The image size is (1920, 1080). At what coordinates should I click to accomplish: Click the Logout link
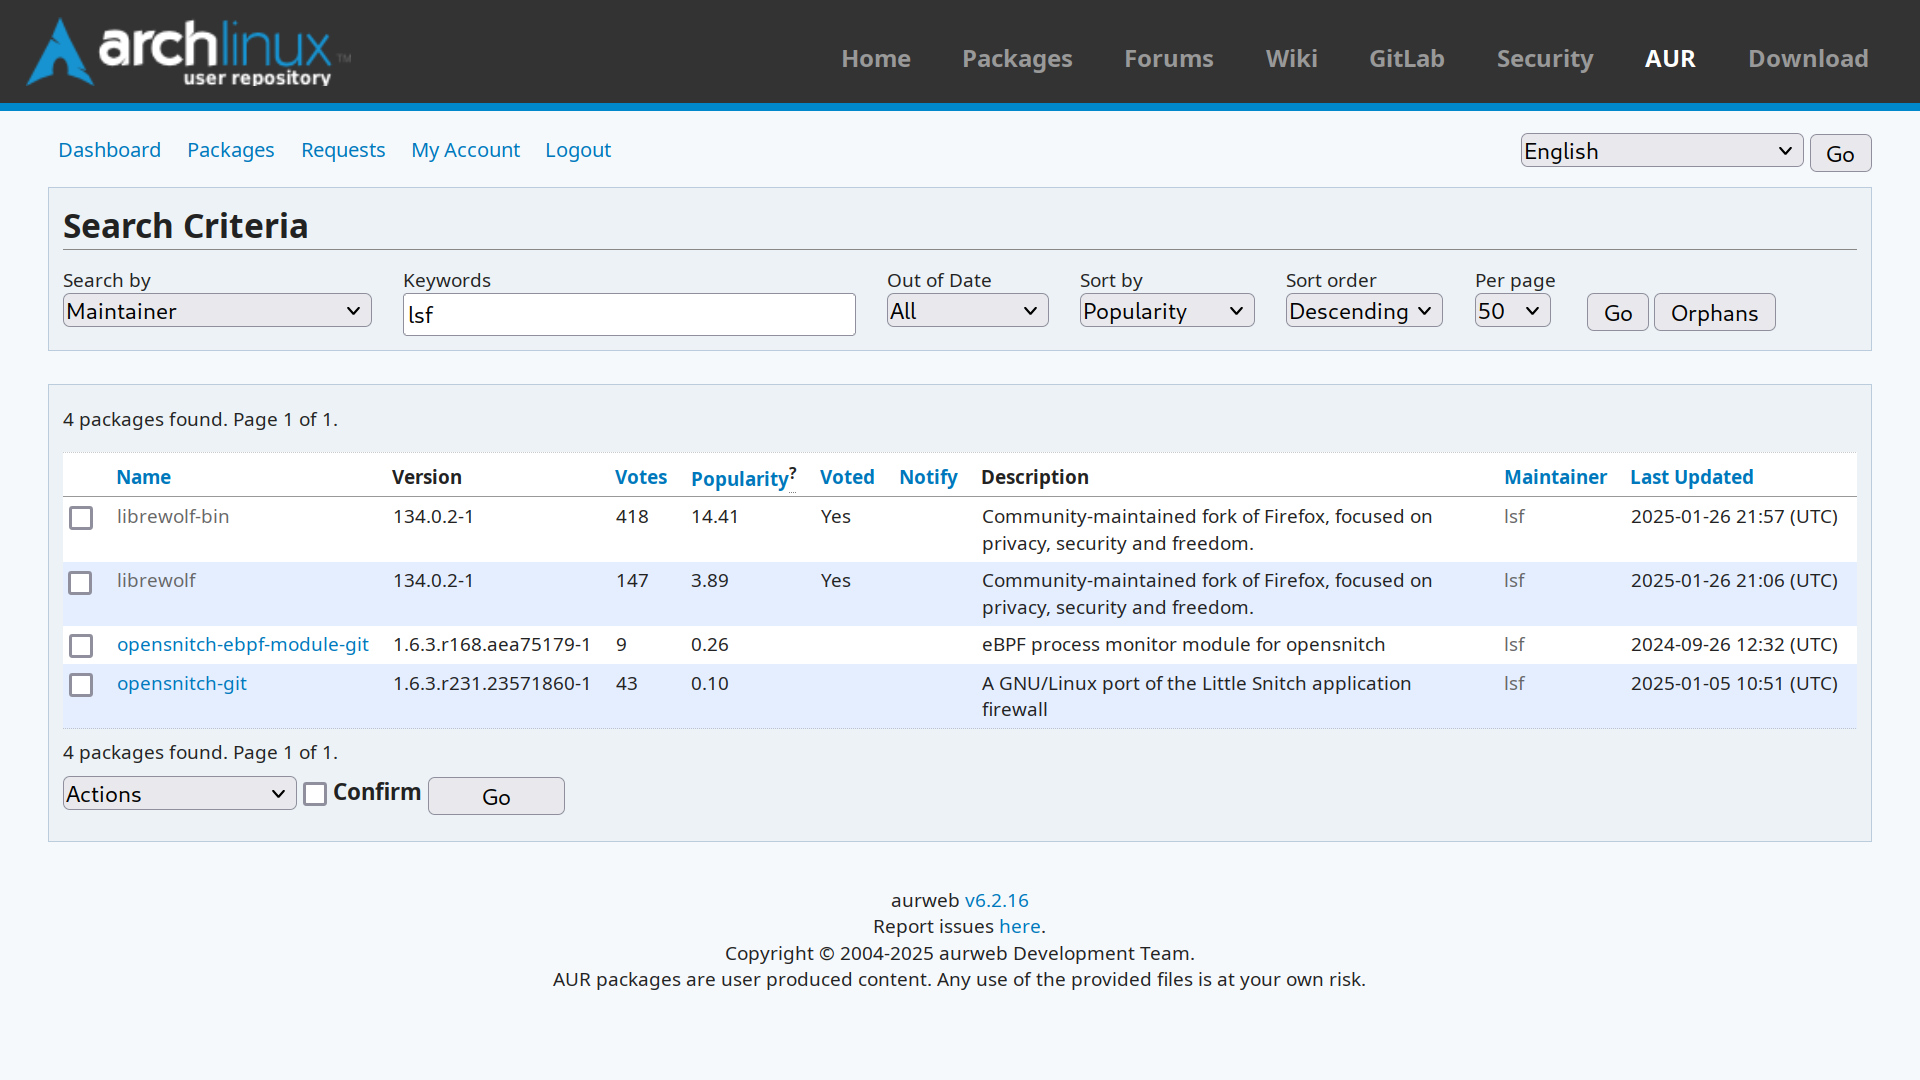578,150
